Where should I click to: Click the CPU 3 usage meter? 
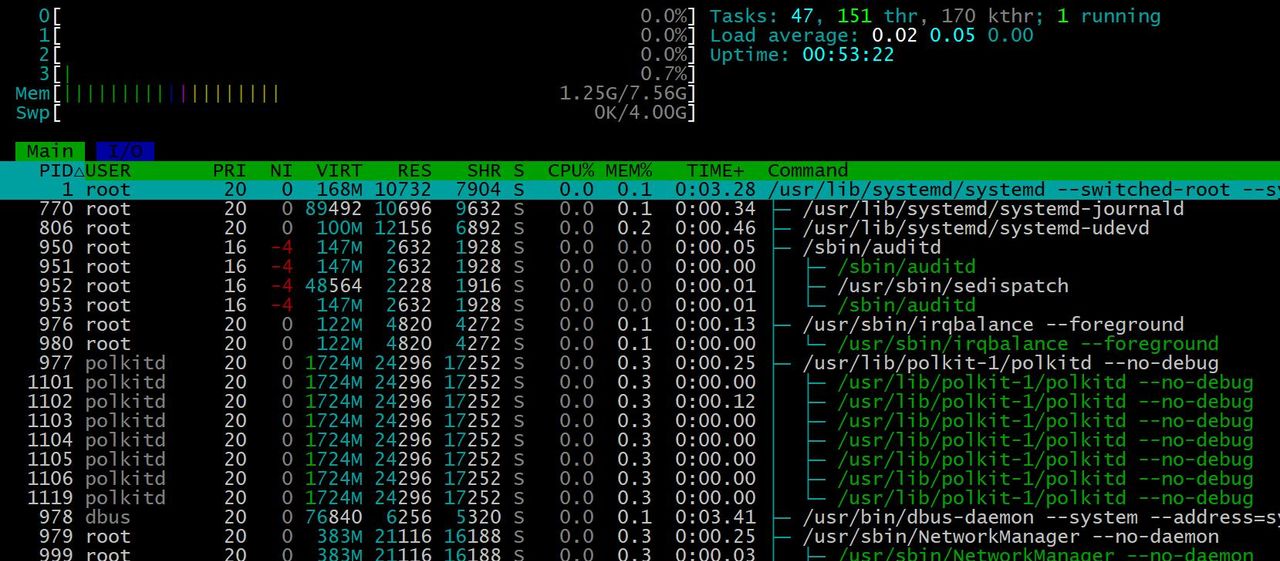click(367, 74)
